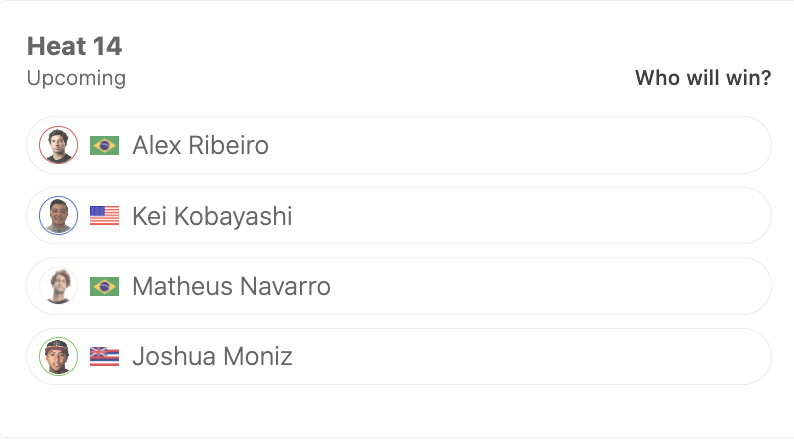
Task: Click Matheus Navarro's avatar photo
Action: tap(59, 286)
